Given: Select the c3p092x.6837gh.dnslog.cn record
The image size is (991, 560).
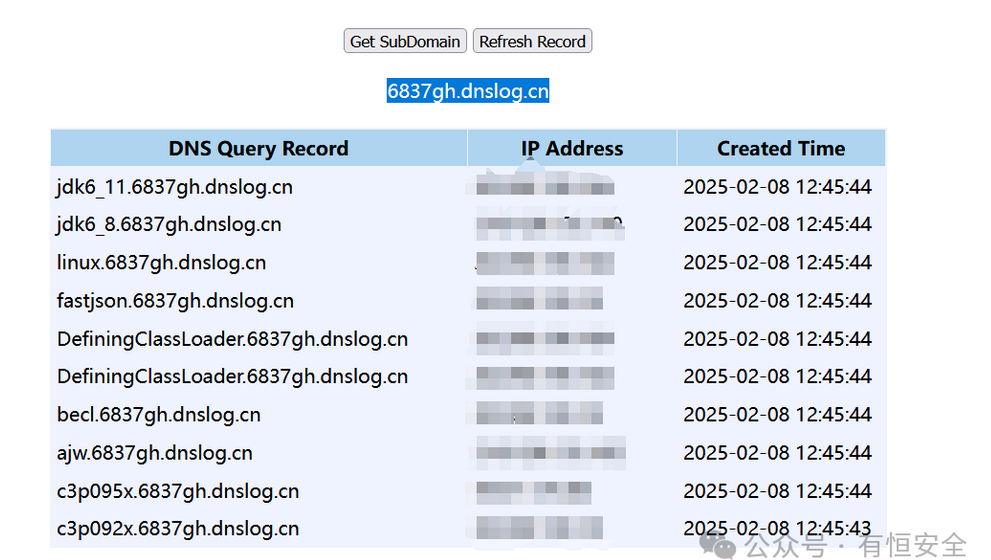Looking at the screenshot, I should 178,528.
